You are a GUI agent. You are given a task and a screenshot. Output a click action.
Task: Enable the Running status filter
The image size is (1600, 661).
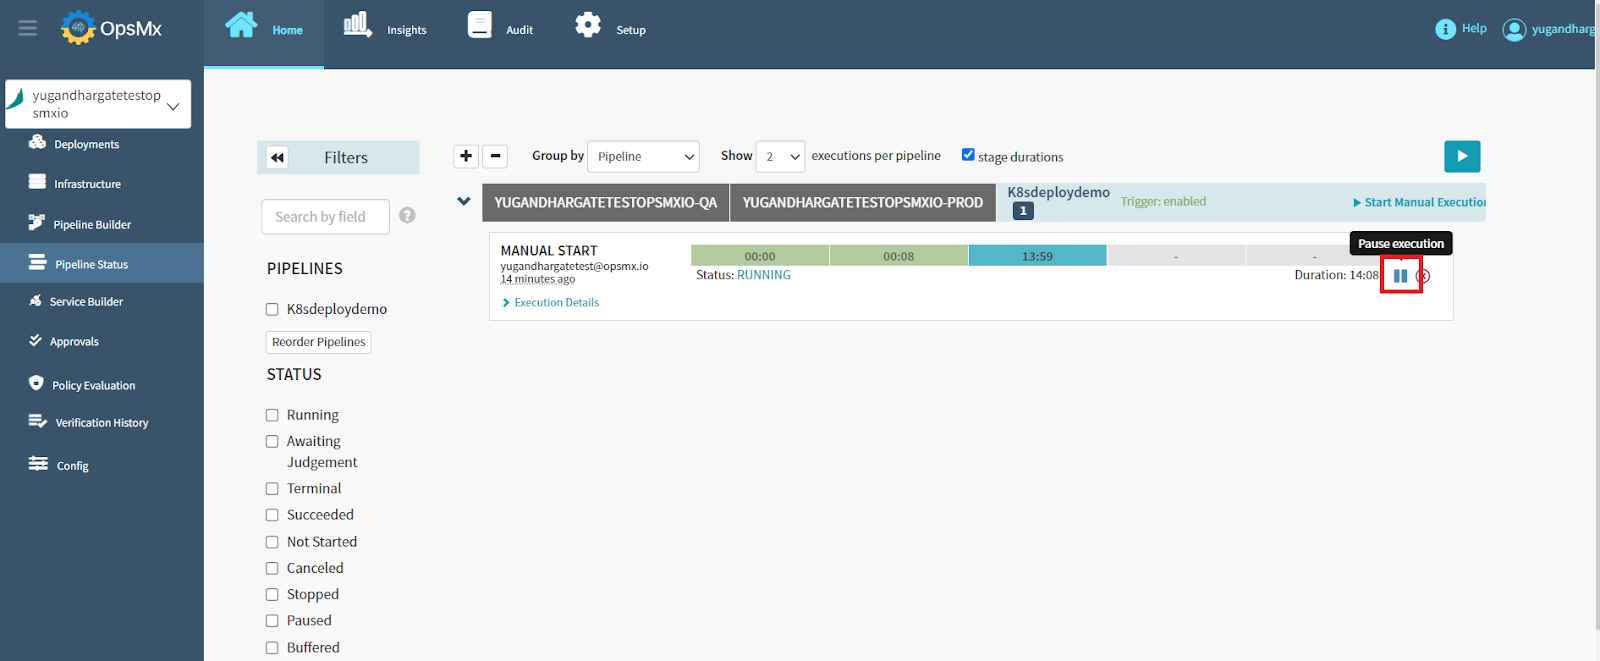(272, 415)
